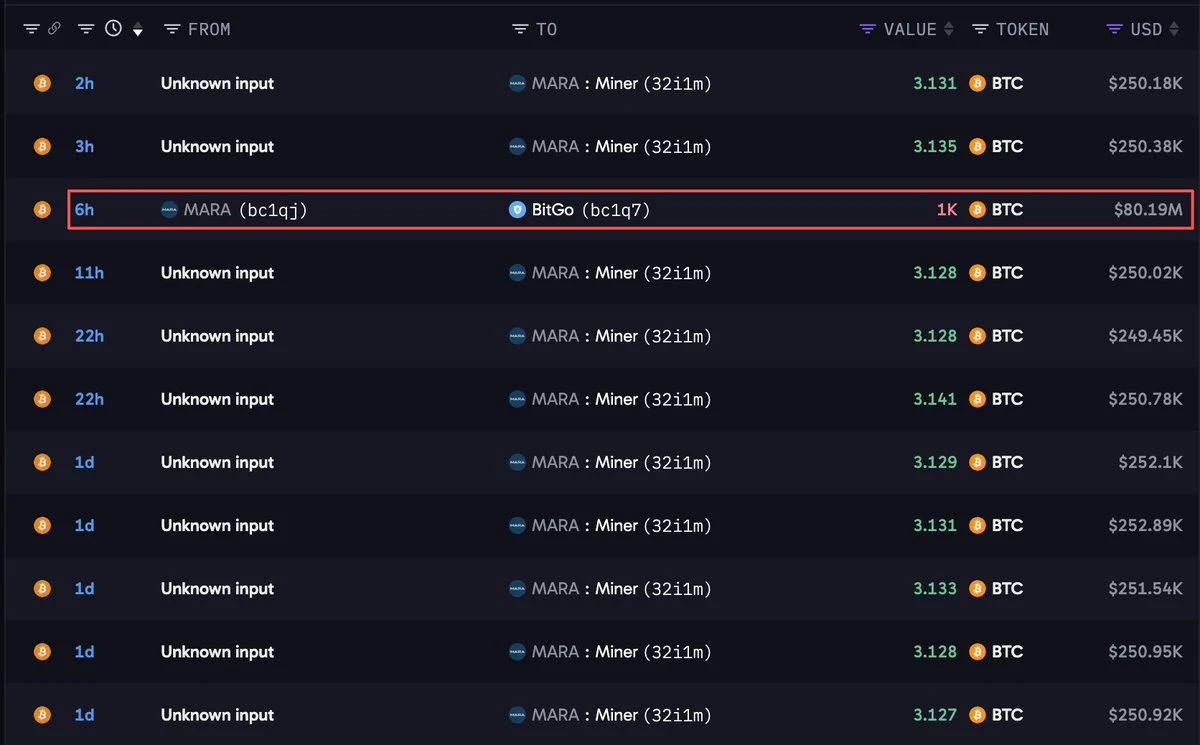Toggle the time sort arrow next to the clock
This screenshot has width=1200, height=745.
click(138, 30)
